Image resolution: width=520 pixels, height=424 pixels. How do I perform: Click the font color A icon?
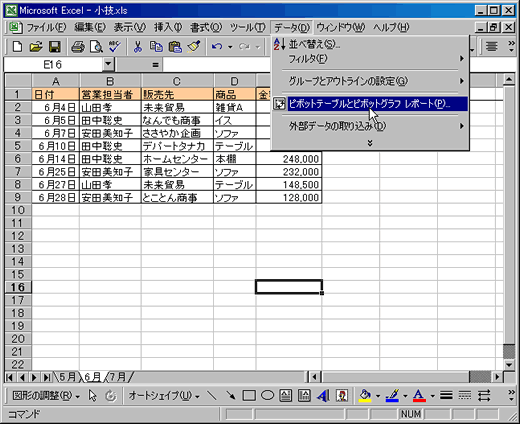coord(419,396)
